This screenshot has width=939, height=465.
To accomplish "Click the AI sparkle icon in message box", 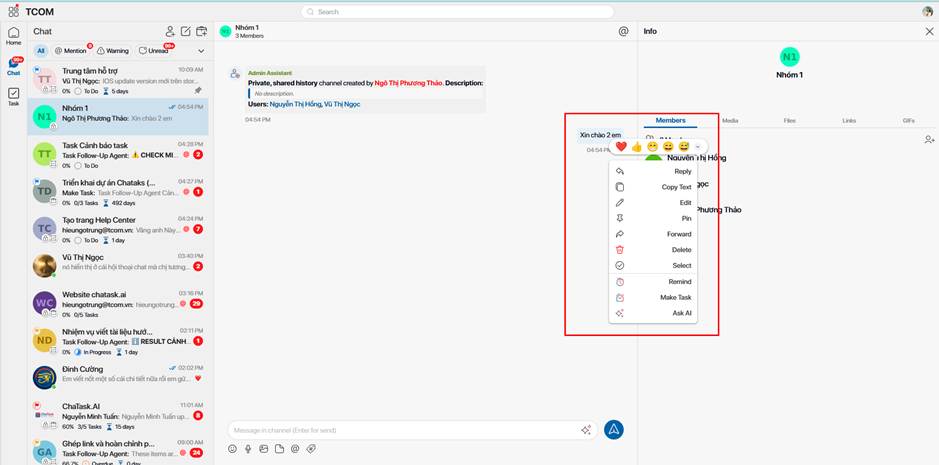I will pos(586,430).
